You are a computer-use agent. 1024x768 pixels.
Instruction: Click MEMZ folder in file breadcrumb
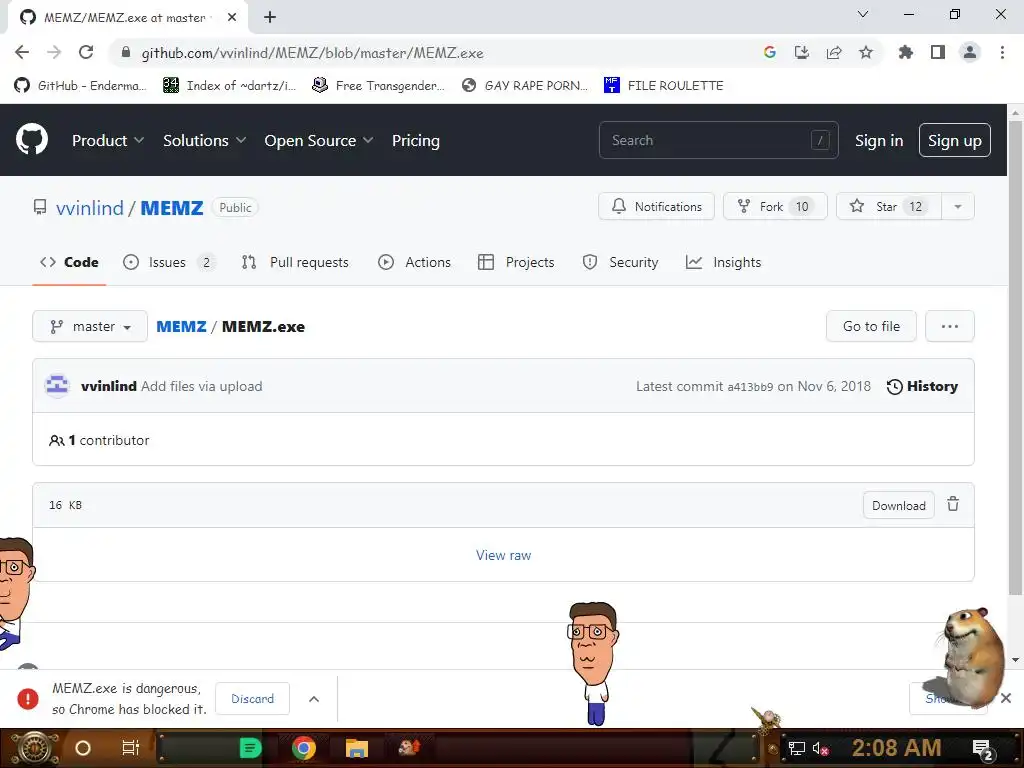click(181, 326)
